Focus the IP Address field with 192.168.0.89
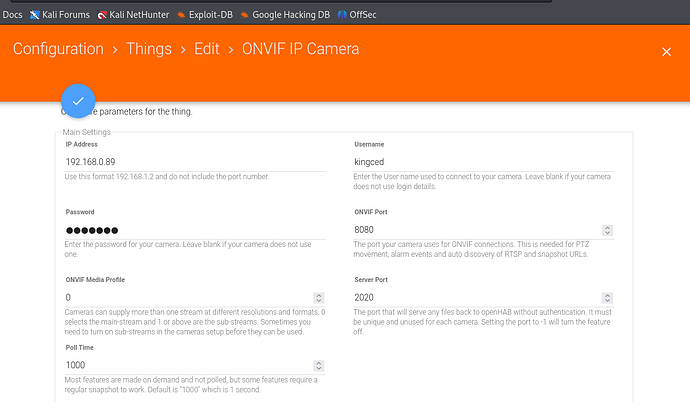 [195, 162]
